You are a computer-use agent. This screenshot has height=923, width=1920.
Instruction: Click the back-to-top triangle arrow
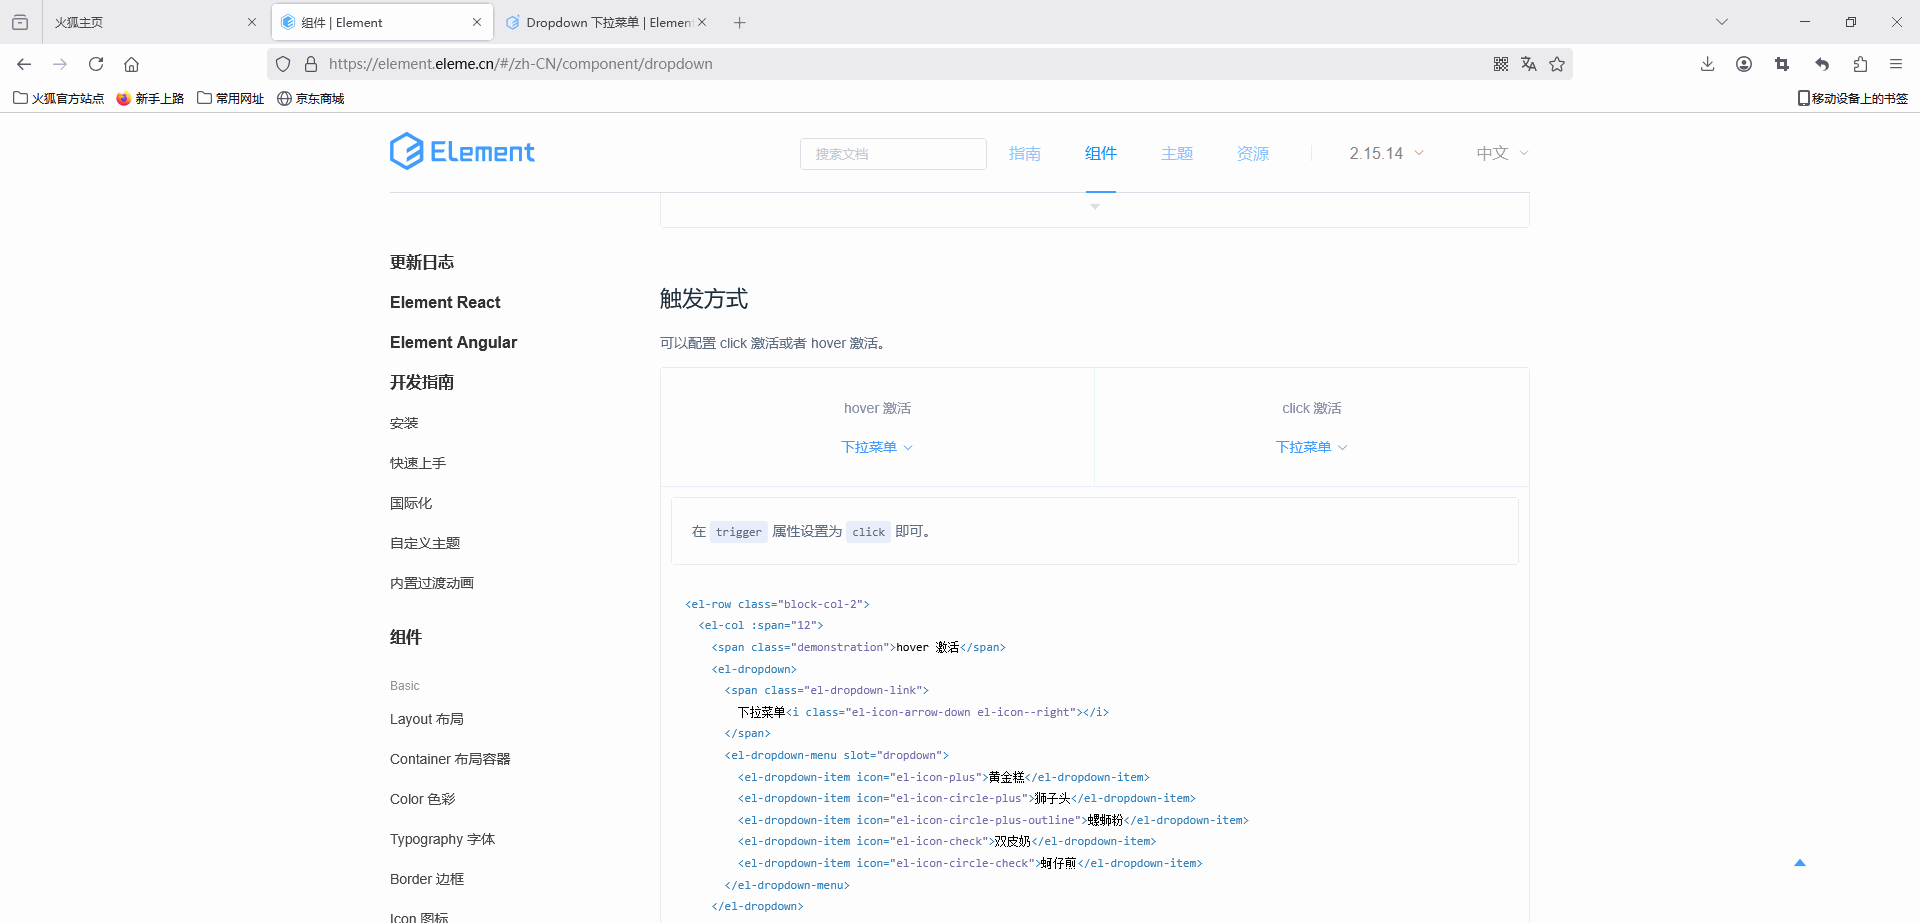click(1800, 862)
